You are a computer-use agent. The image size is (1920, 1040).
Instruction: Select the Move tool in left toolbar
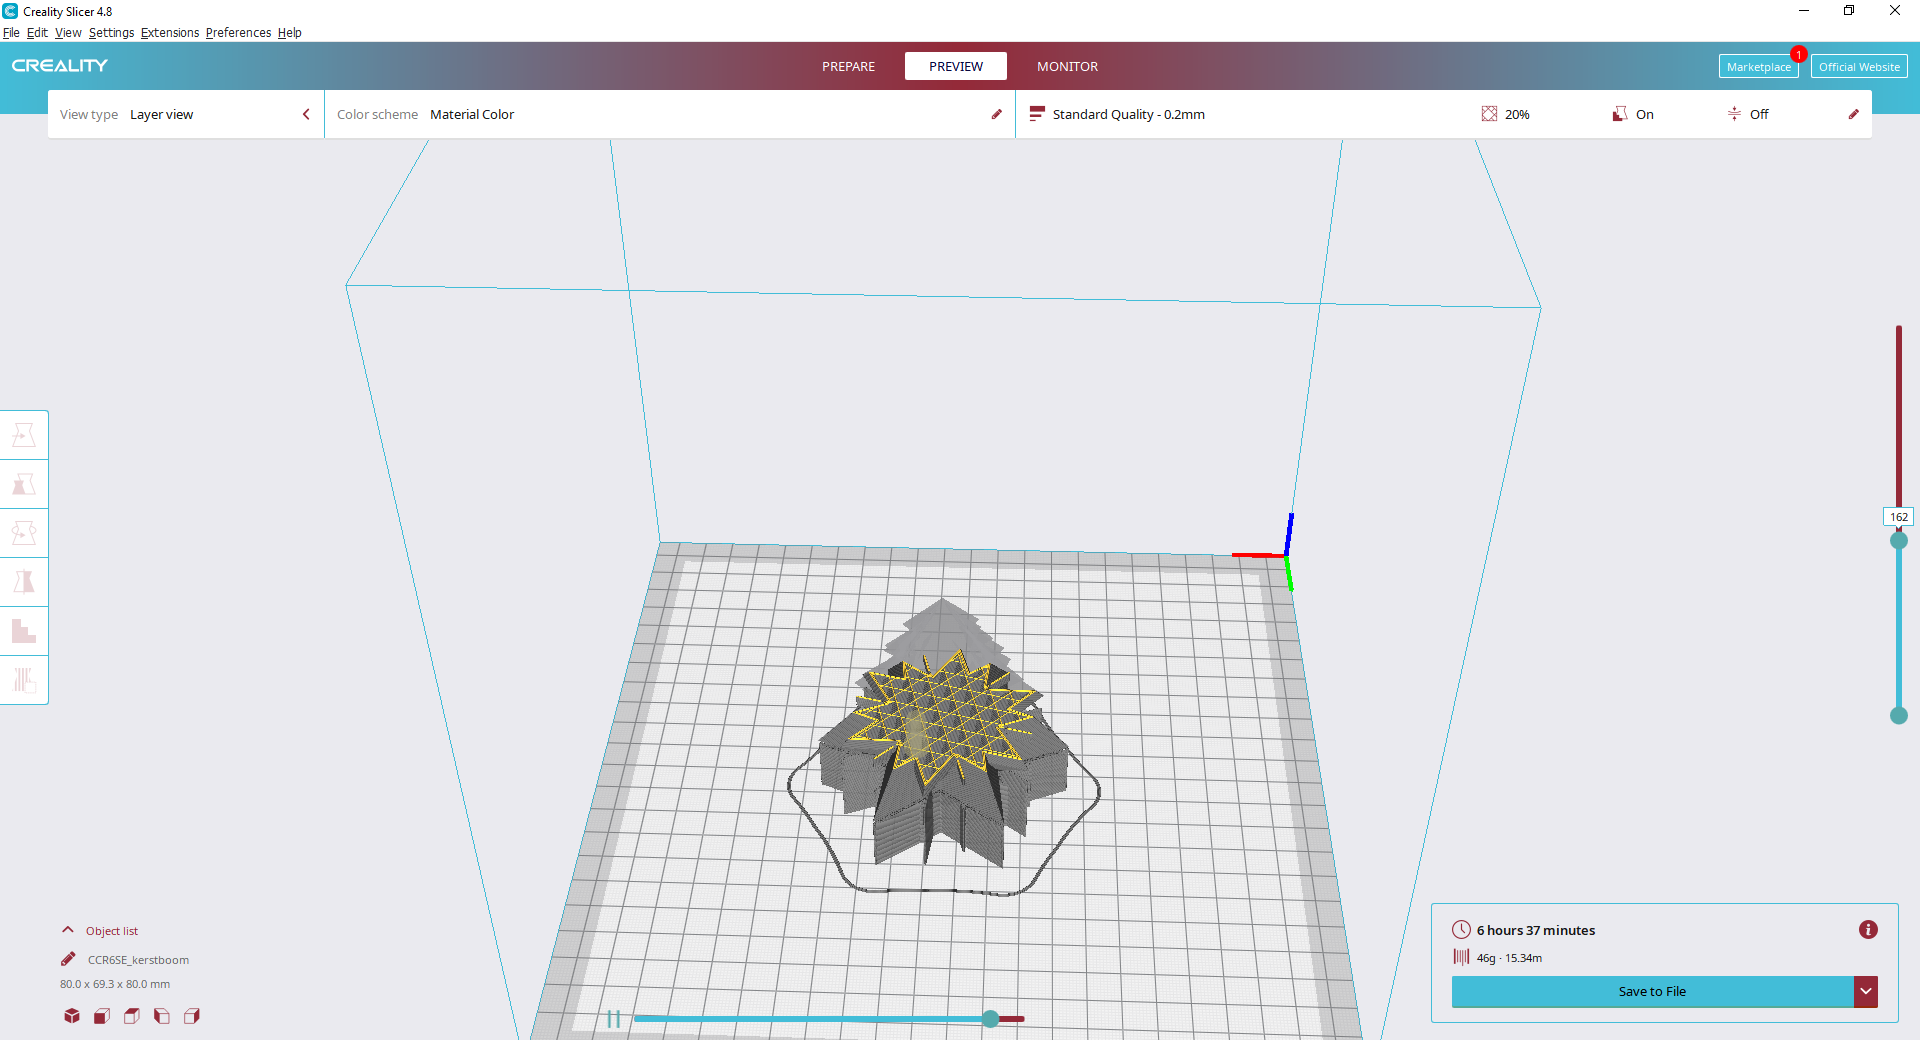tap(24, 435)
